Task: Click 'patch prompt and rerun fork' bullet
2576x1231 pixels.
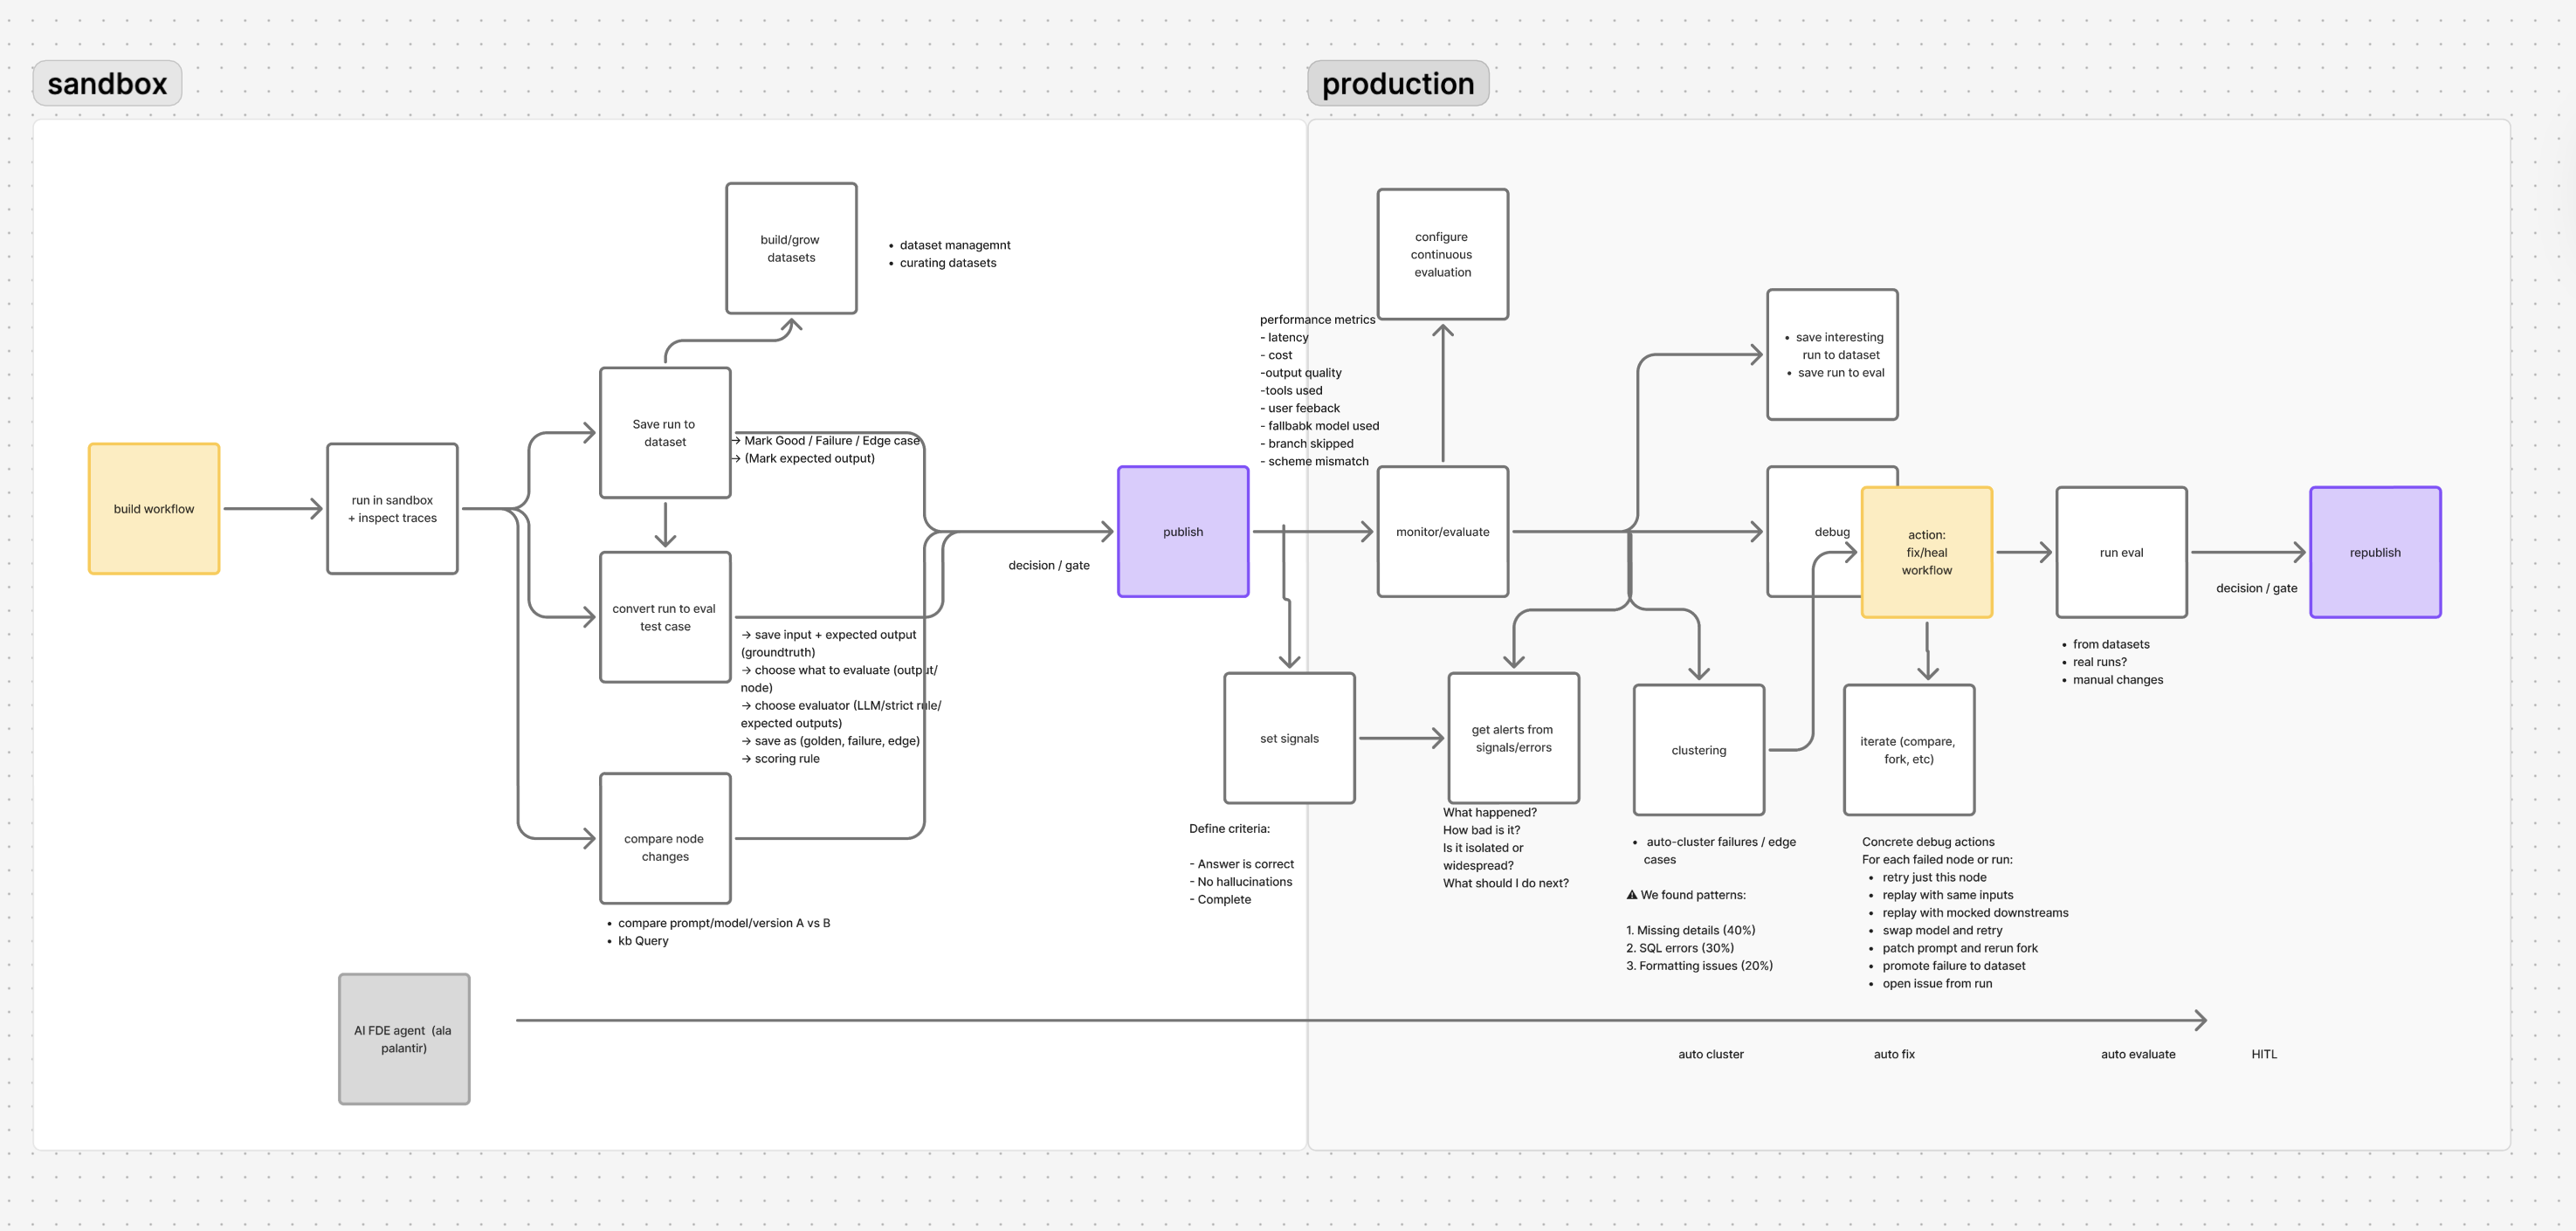Action: point(1960,949)
